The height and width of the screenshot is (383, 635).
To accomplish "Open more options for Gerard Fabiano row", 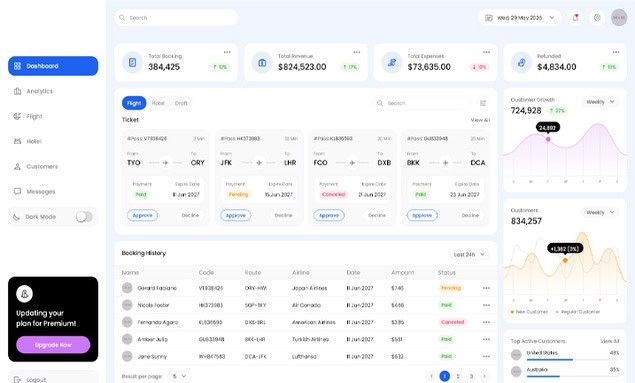I will [486, 288].
